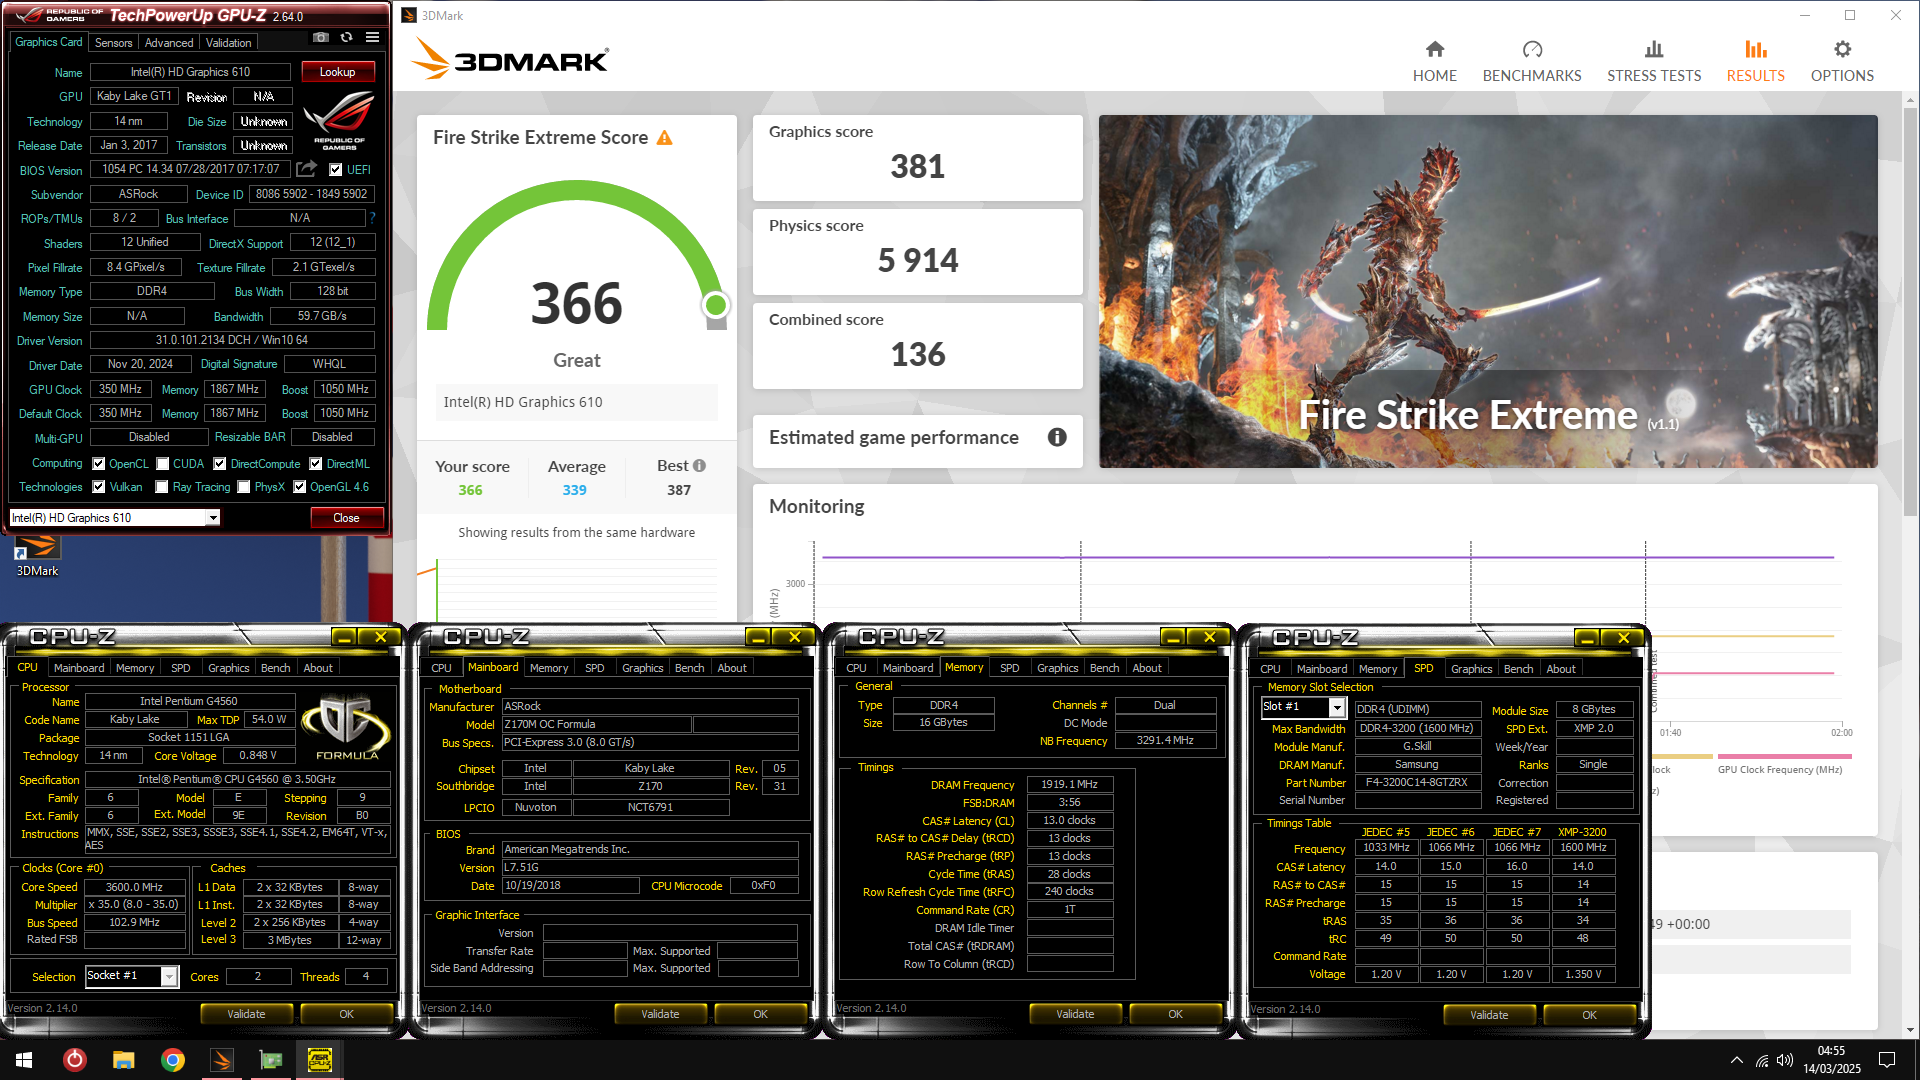Screen dimensions: 1920x1080
Task: Open the Options gear icon
Action: tap(1842, 50)
